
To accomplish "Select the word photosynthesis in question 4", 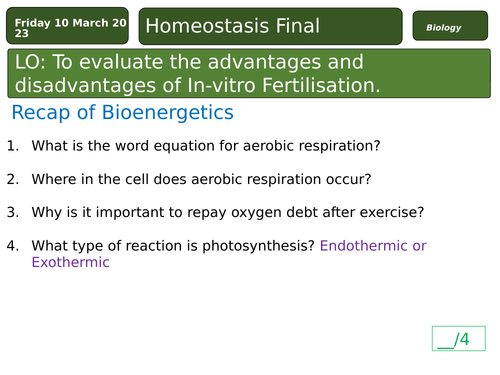I will [x=258, y=246].
